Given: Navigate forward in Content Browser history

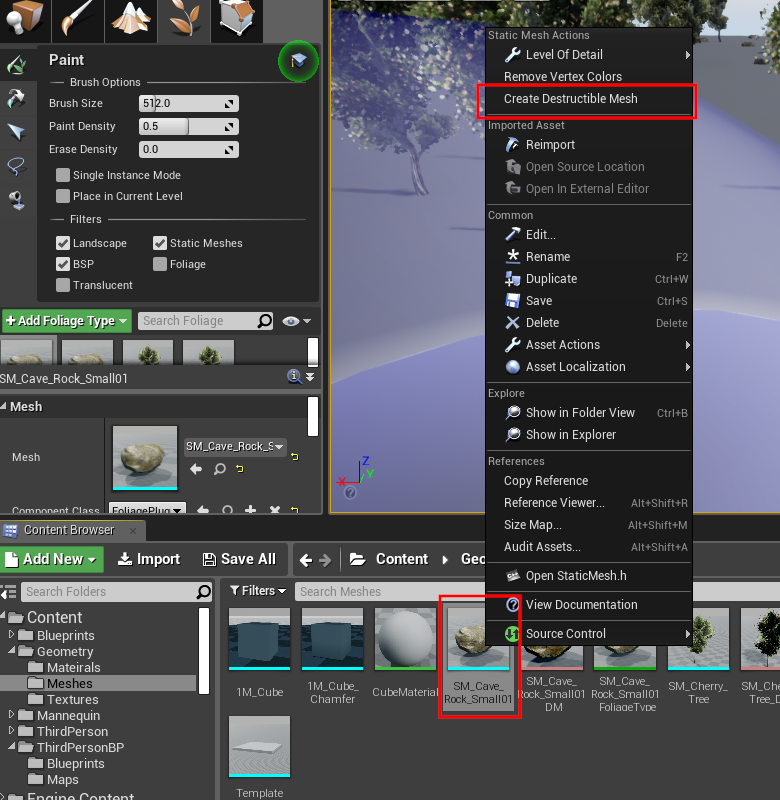Looking at the screenshot, I should [x=325, y=560].
